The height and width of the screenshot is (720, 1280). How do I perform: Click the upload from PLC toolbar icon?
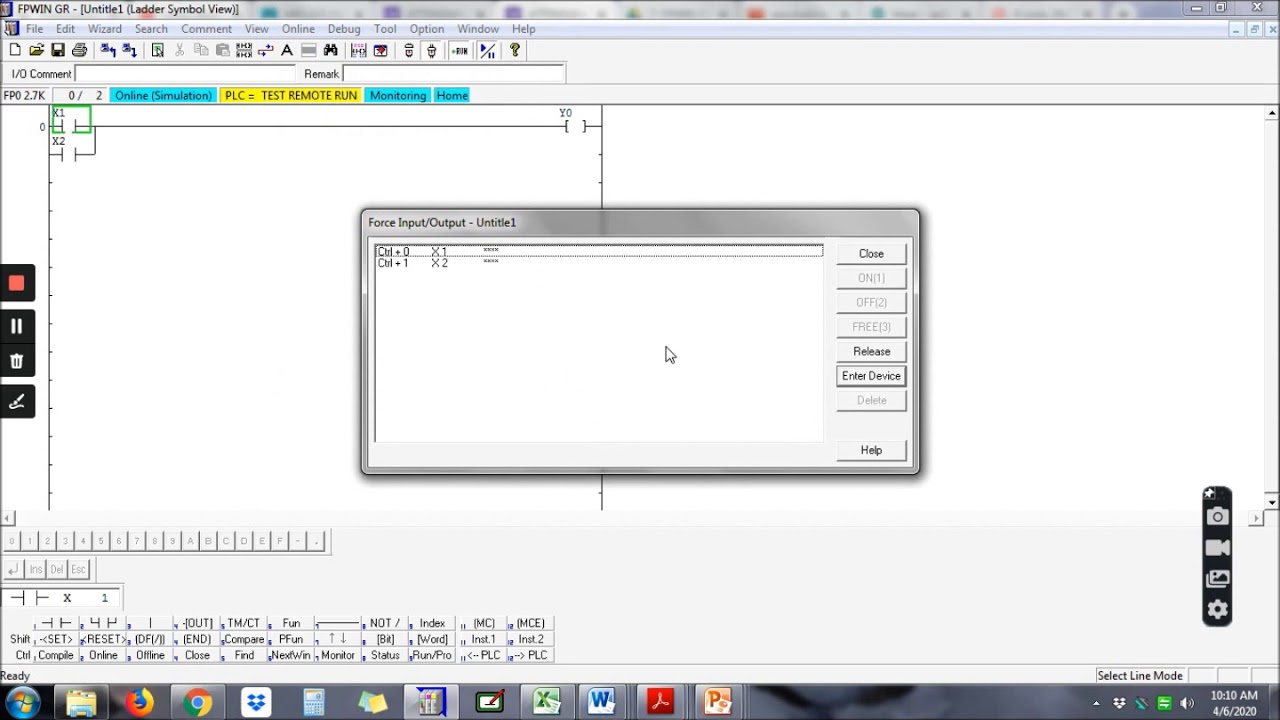(107, 50)
